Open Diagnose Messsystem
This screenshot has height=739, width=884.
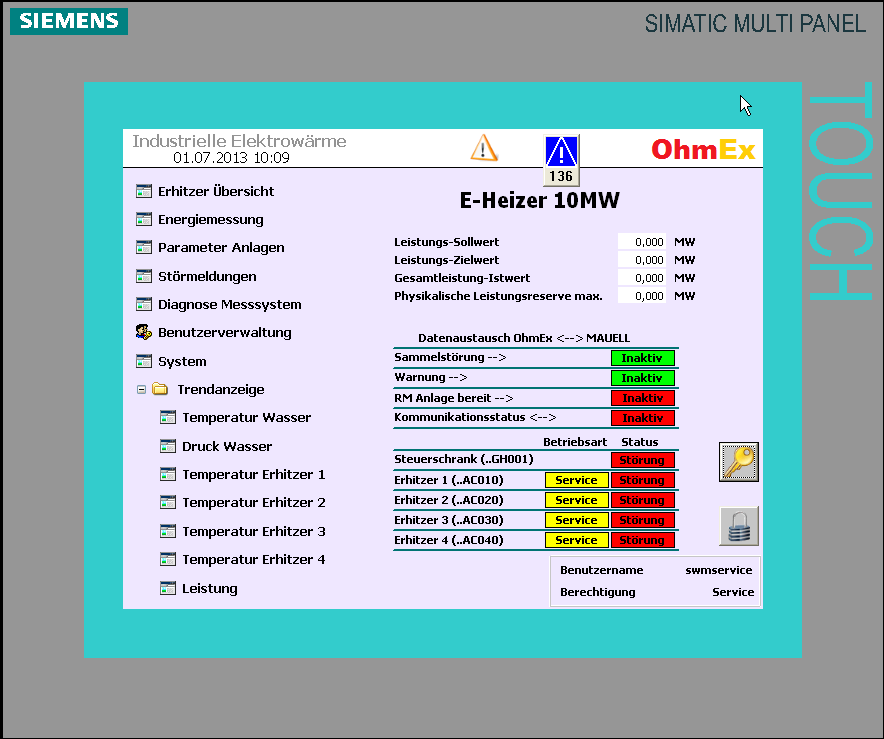click(229, 305)
